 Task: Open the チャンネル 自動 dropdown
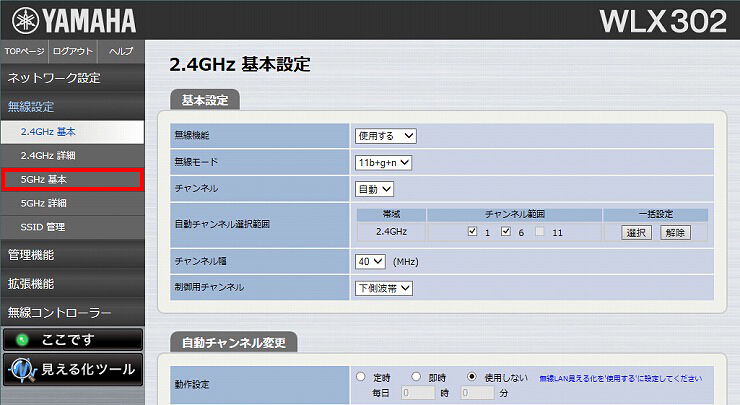click(374, 189)
